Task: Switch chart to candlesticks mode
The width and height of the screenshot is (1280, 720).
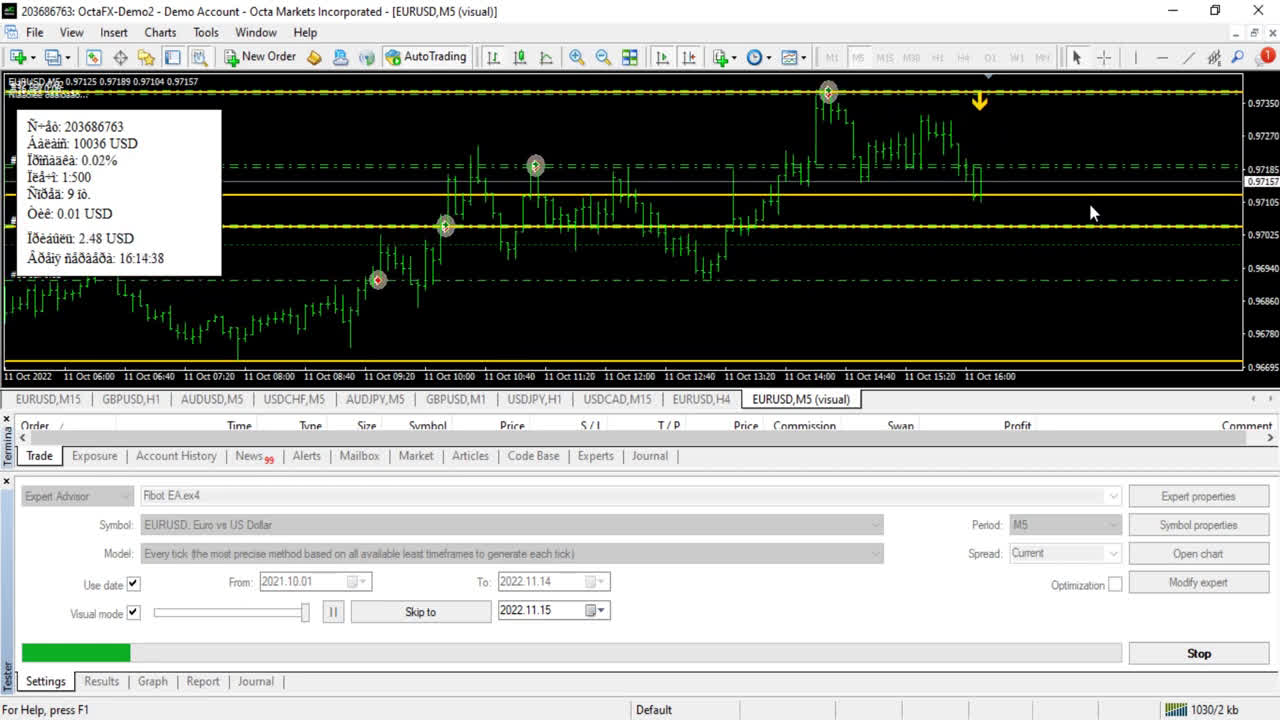Action: (x=520, y=57)
